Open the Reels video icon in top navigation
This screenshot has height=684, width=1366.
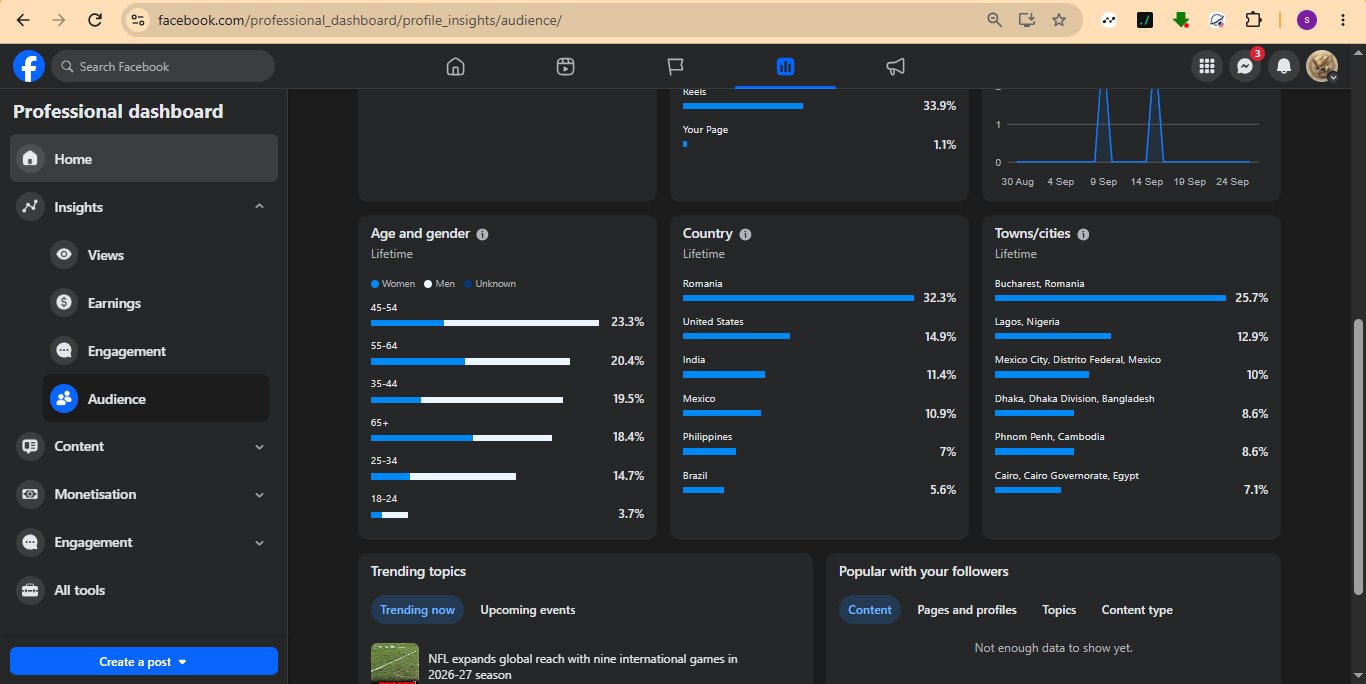[x=566, y=67]
